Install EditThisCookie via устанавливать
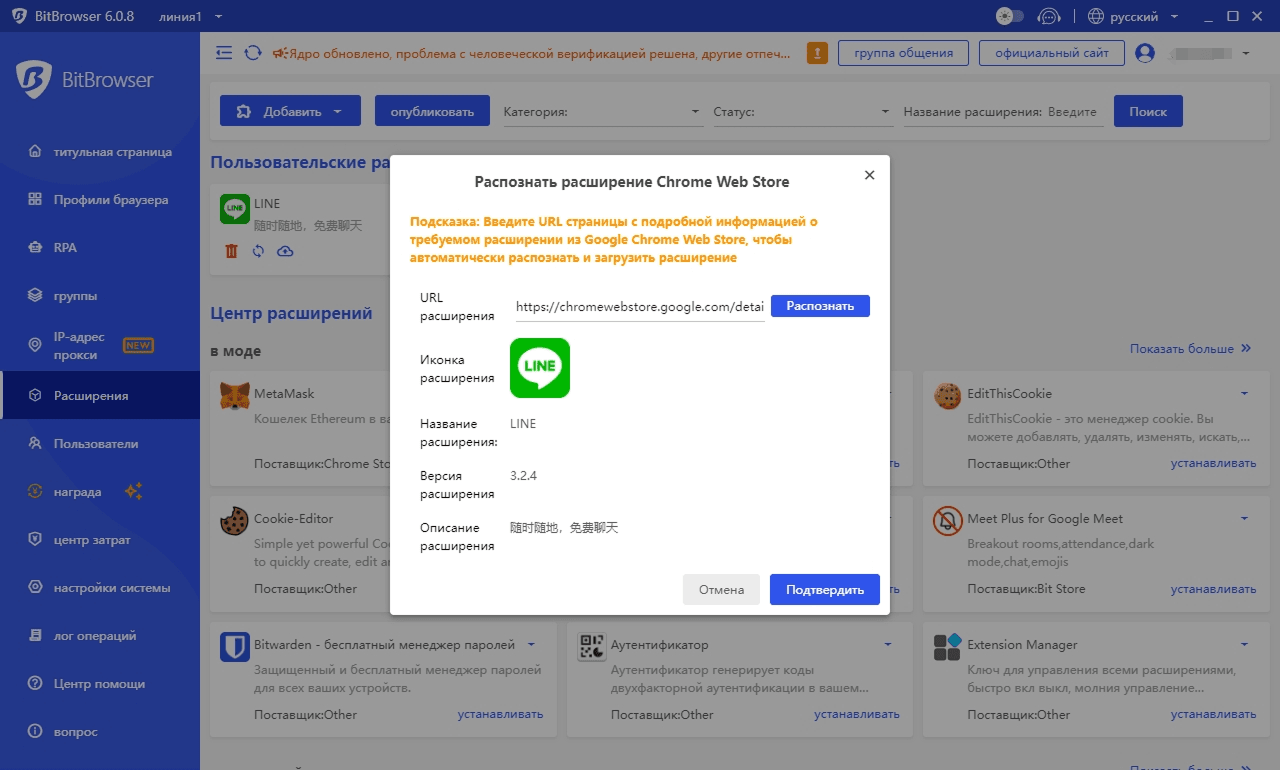This screenshot has height=770, width=1280. (1214, 463)
